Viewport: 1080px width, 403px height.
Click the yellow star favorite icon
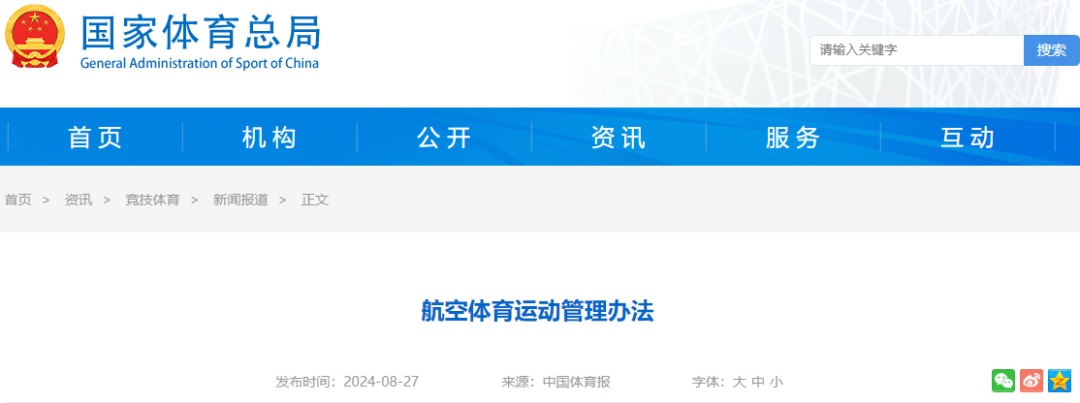point(1059,380)
